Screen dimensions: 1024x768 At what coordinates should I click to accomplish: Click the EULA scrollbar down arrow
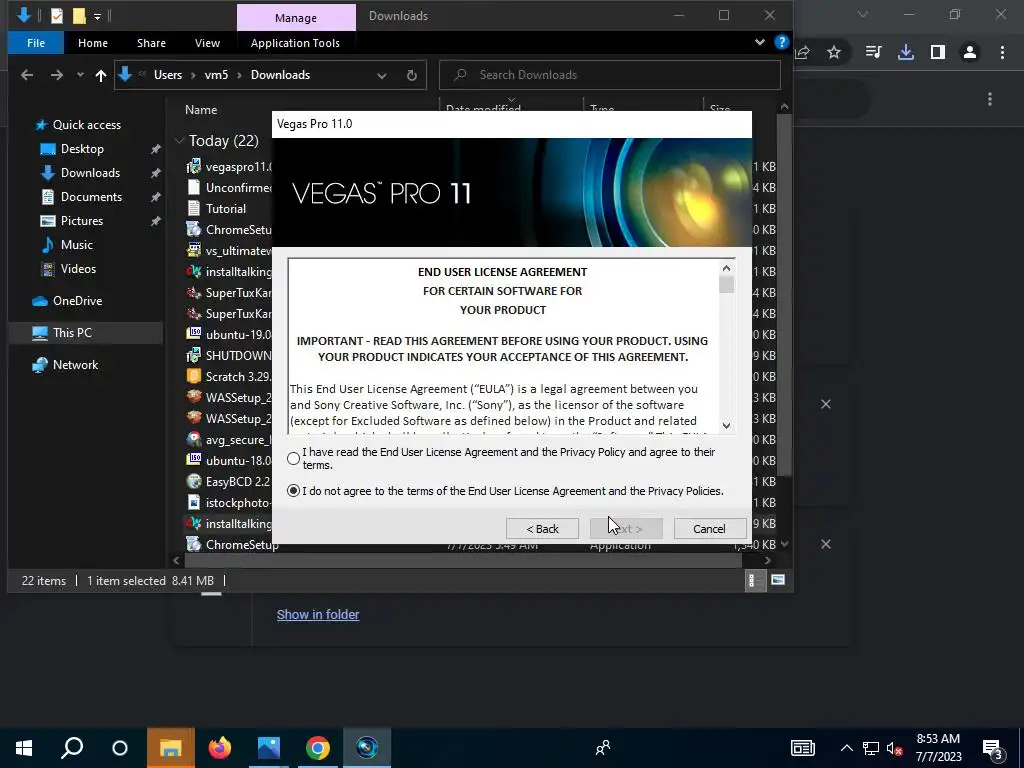pos(726,426)
